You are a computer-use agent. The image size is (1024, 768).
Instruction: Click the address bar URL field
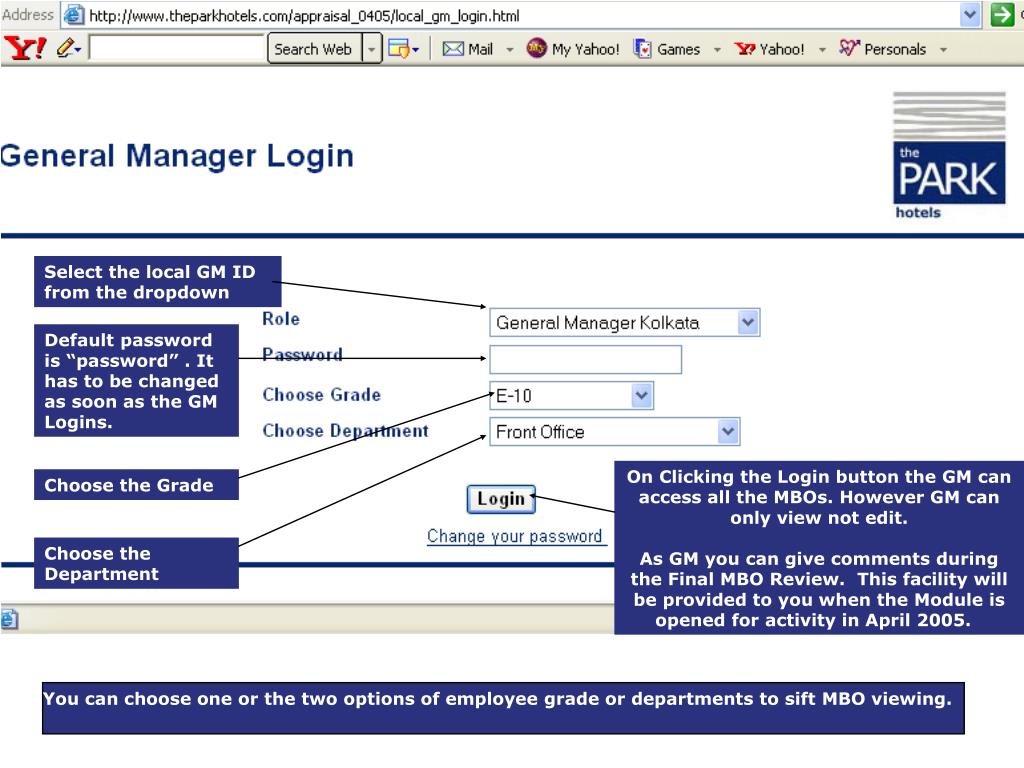tap(522, 15)
